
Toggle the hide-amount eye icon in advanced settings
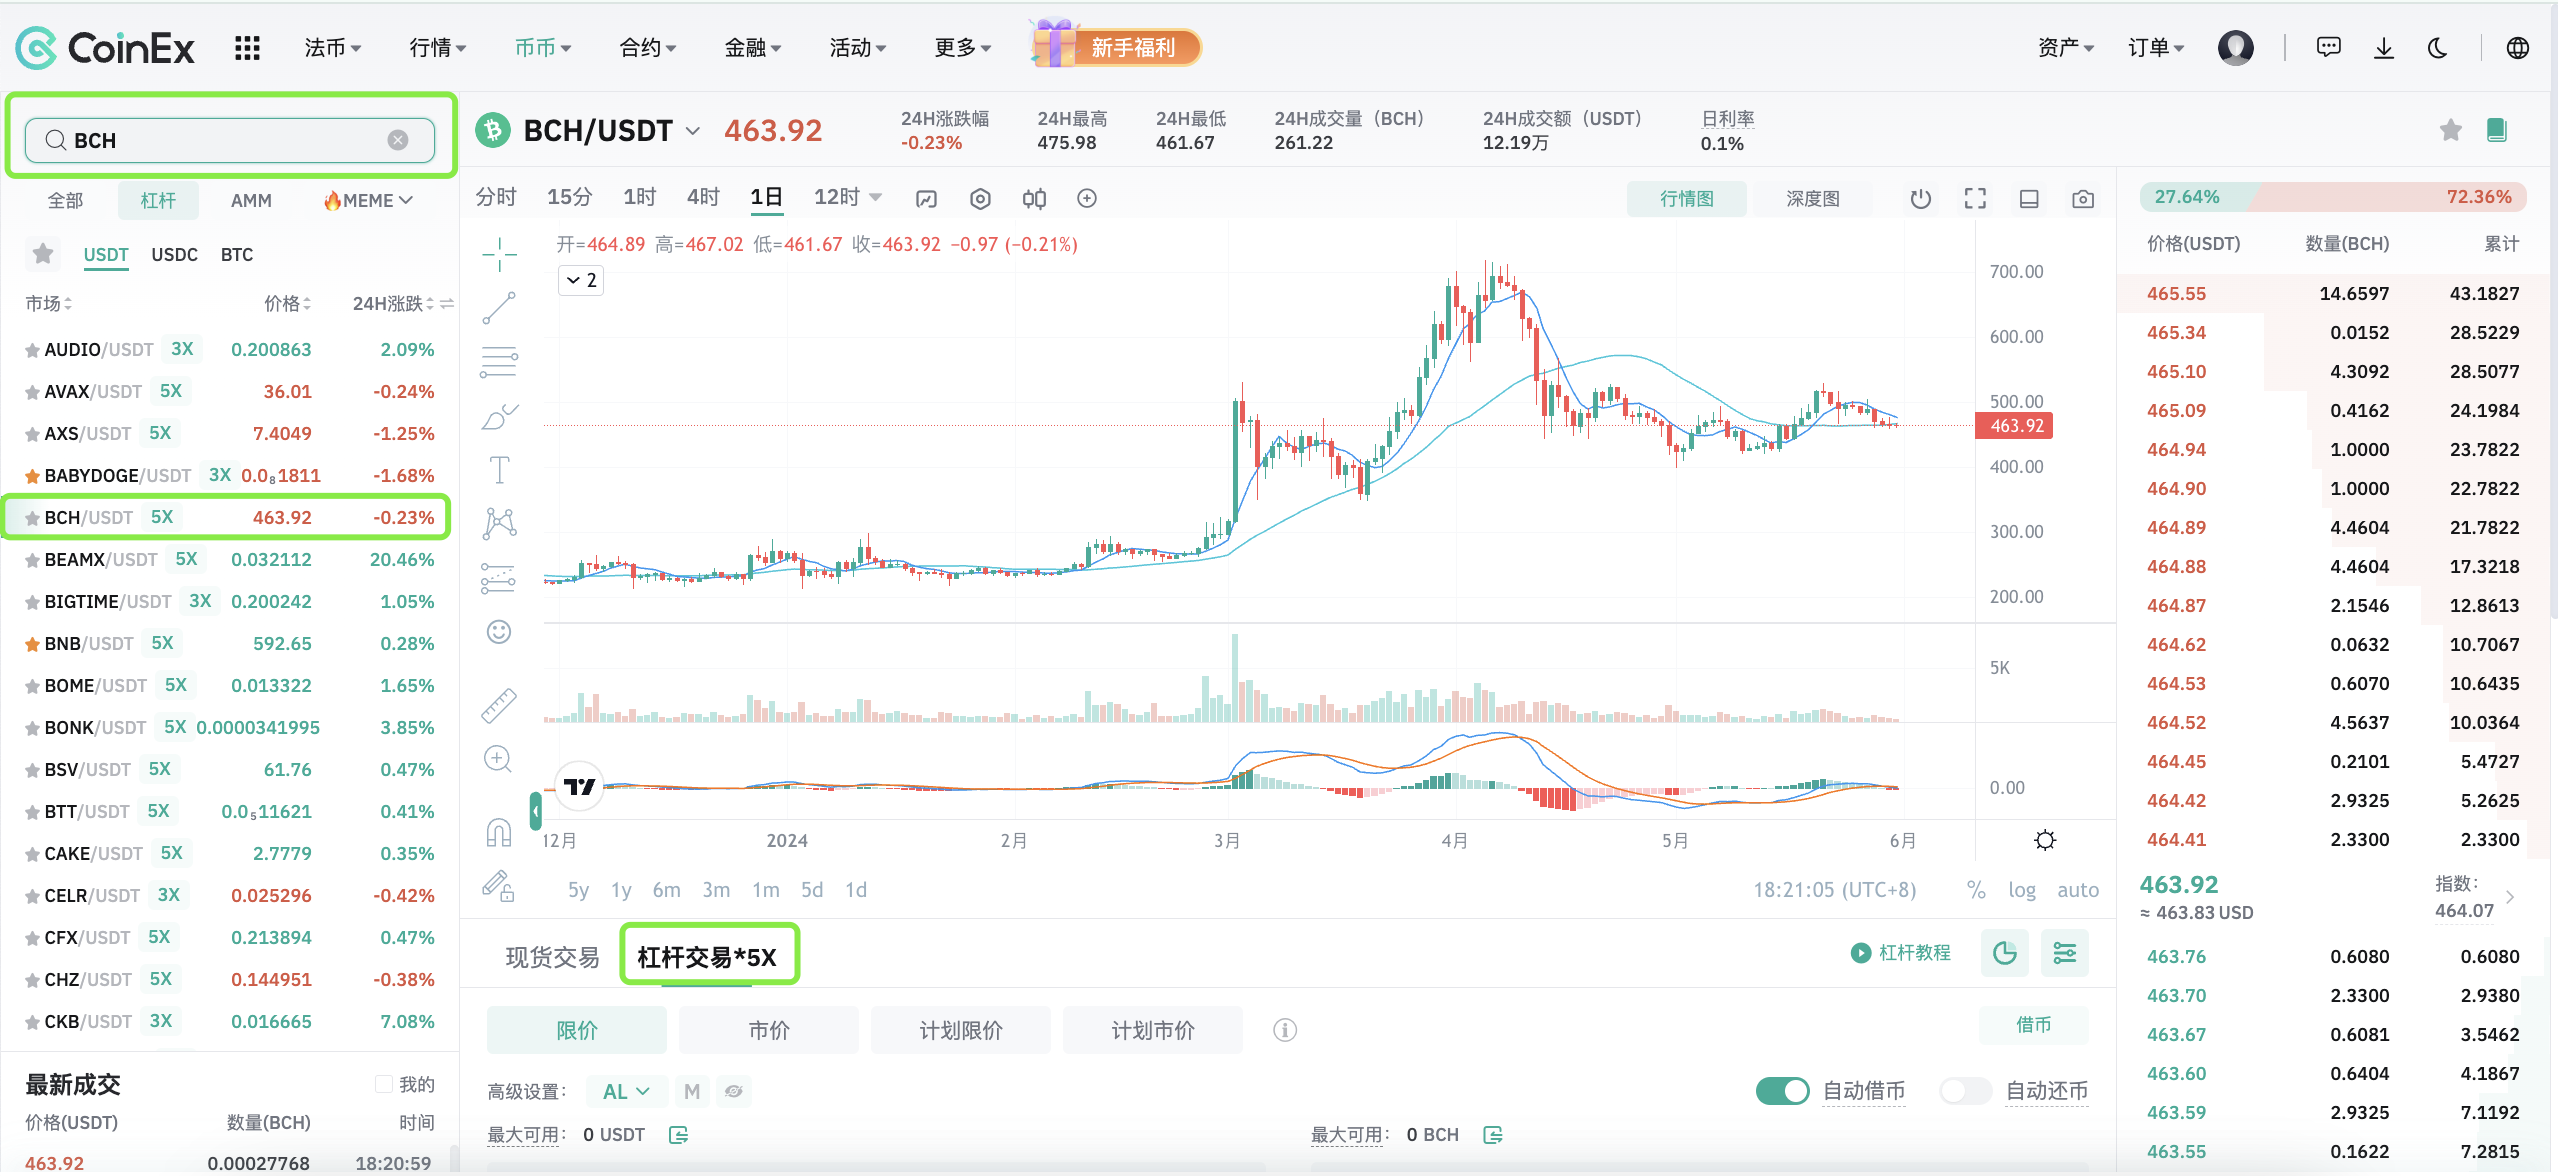tap(733, 1091)
